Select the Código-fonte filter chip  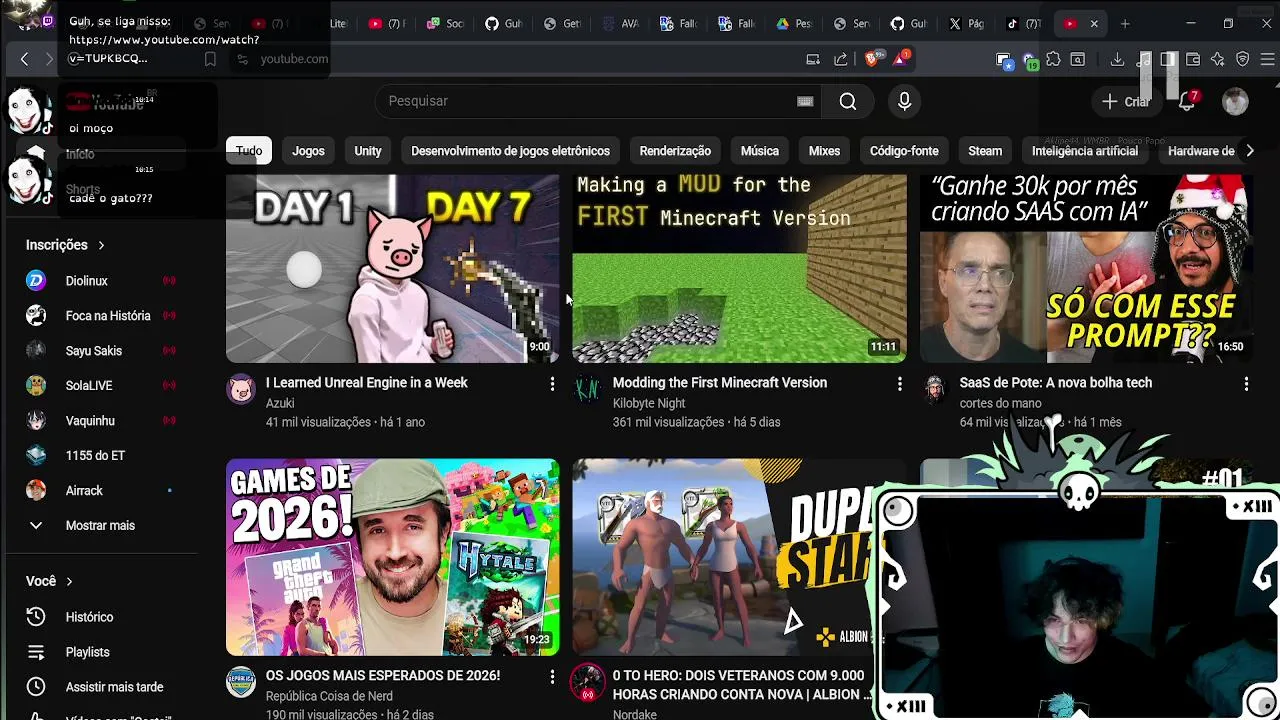point(904,151)
